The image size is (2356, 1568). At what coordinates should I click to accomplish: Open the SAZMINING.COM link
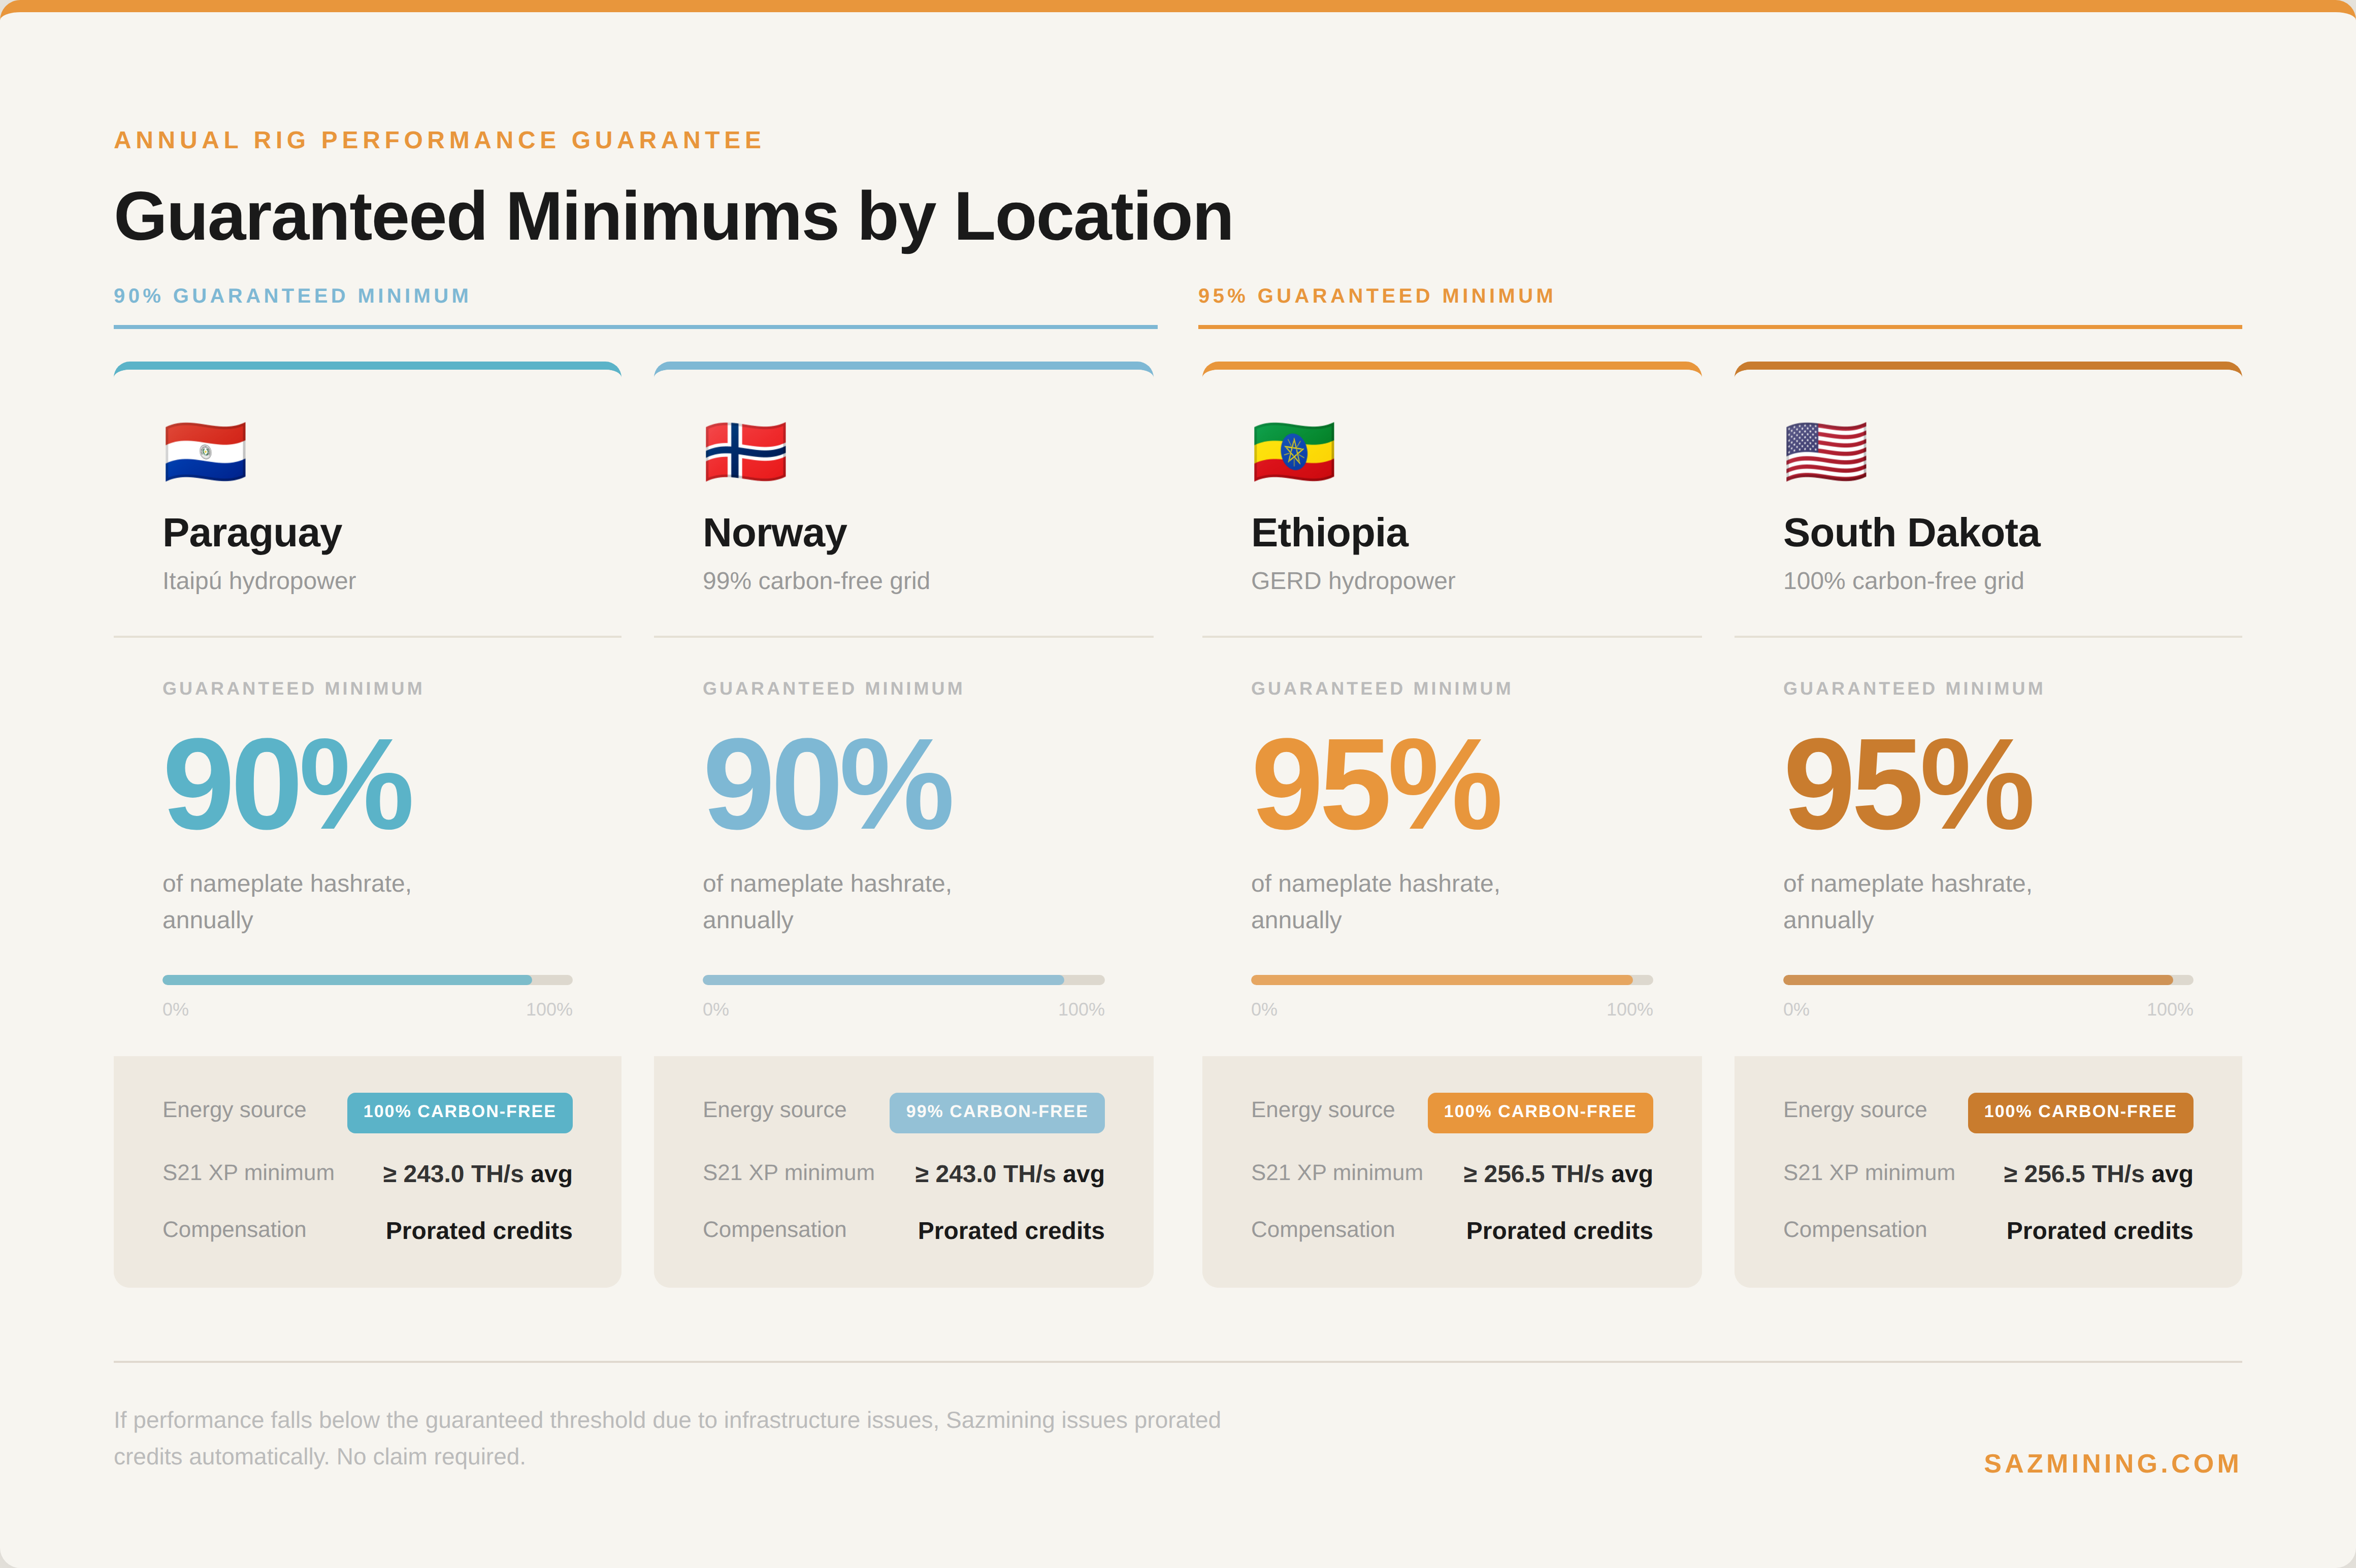[2111, 1463]
